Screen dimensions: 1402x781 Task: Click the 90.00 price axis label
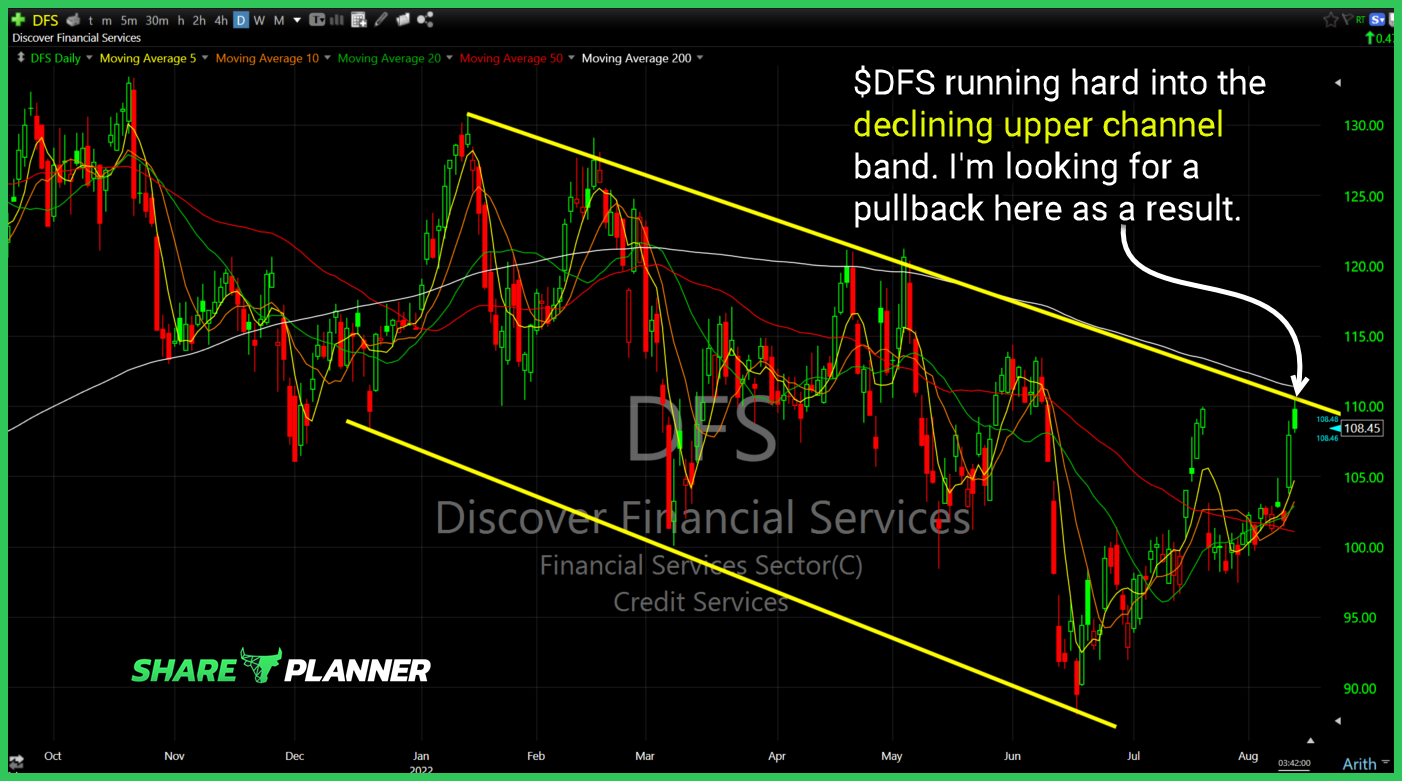pos(1366,689)
